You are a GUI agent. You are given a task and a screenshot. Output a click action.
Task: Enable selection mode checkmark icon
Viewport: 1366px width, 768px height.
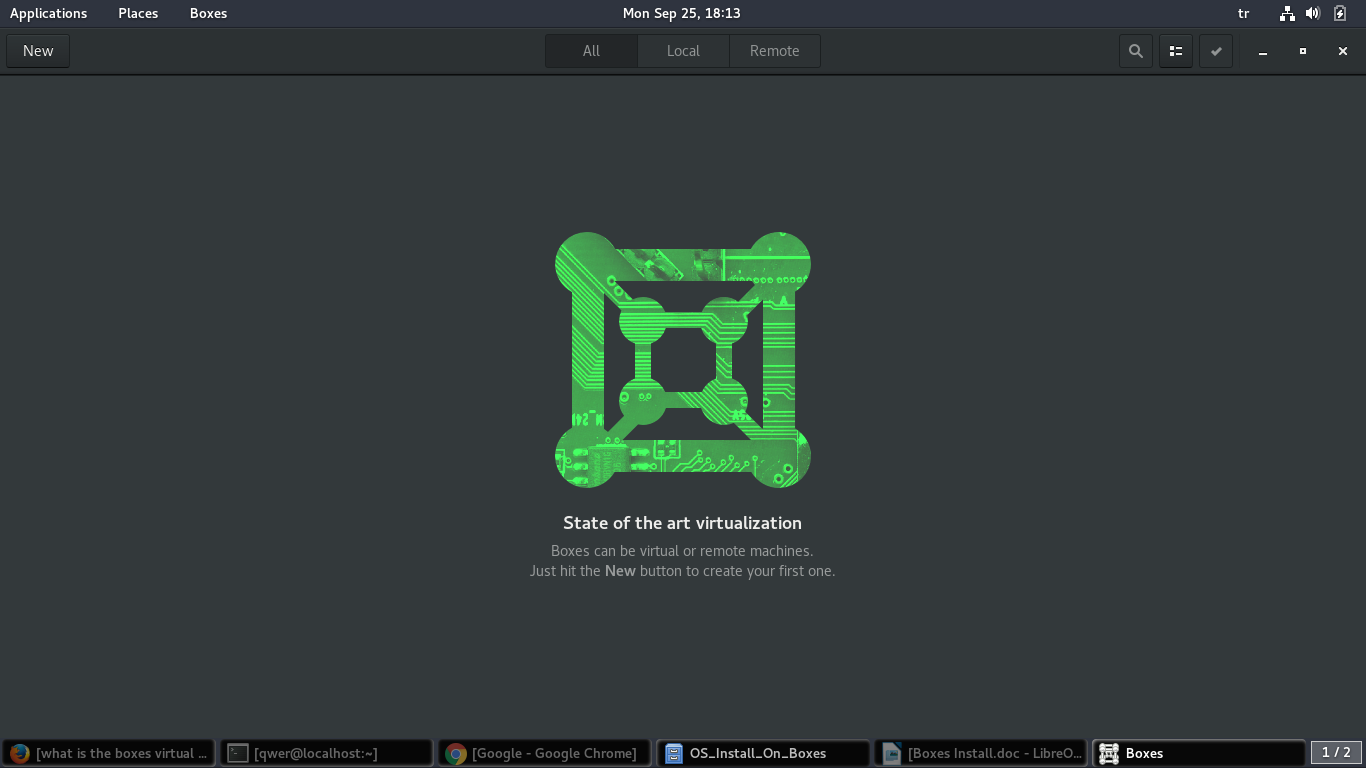(x=1216, y=51)
